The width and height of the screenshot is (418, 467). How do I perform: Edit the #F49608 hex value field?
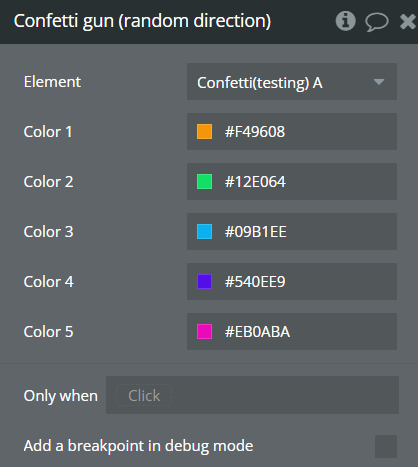292,132
